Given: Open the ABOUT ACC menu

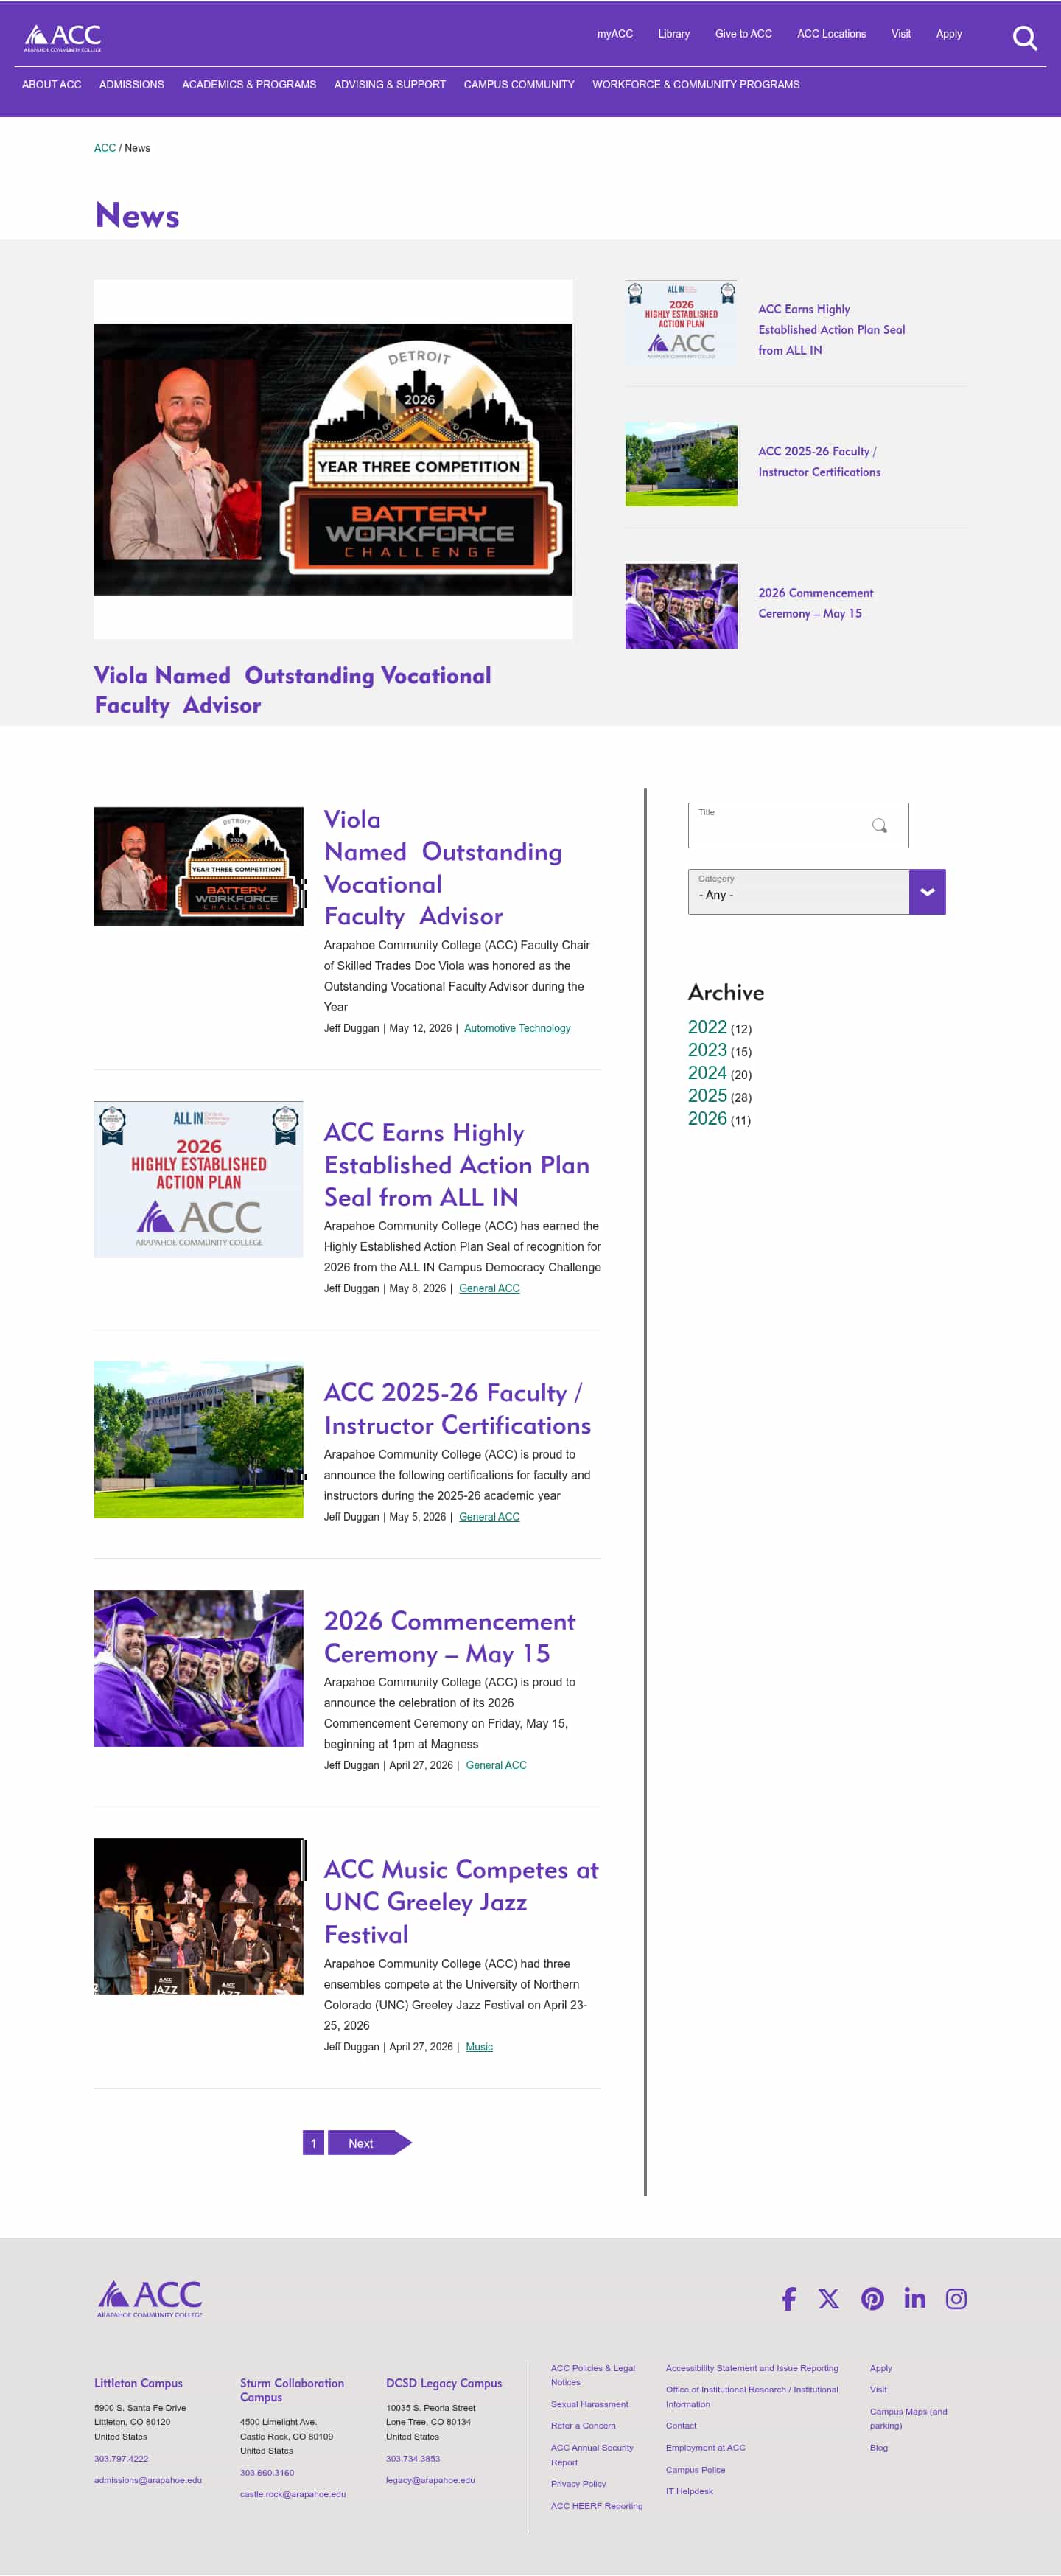Looking at the screenshot, I should 52,85.
